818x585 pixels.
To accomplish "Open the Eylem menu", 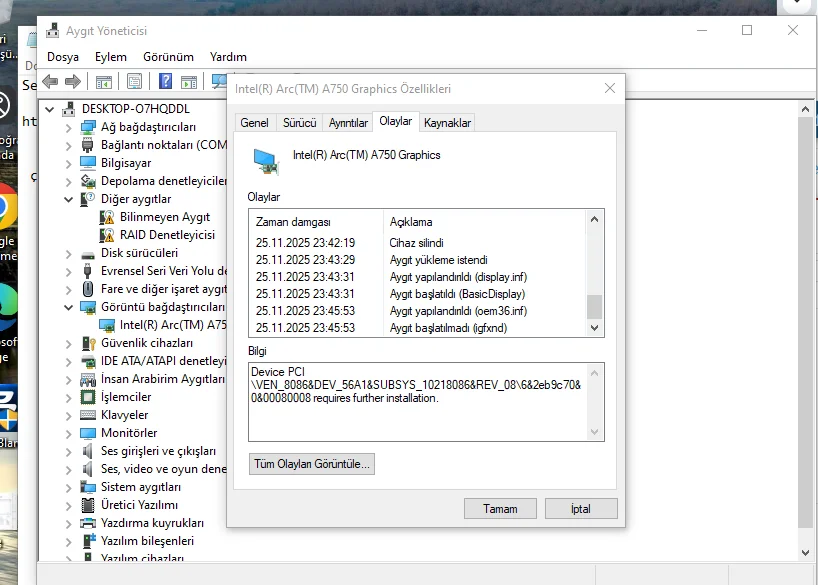I will click(x=111, y=57).
